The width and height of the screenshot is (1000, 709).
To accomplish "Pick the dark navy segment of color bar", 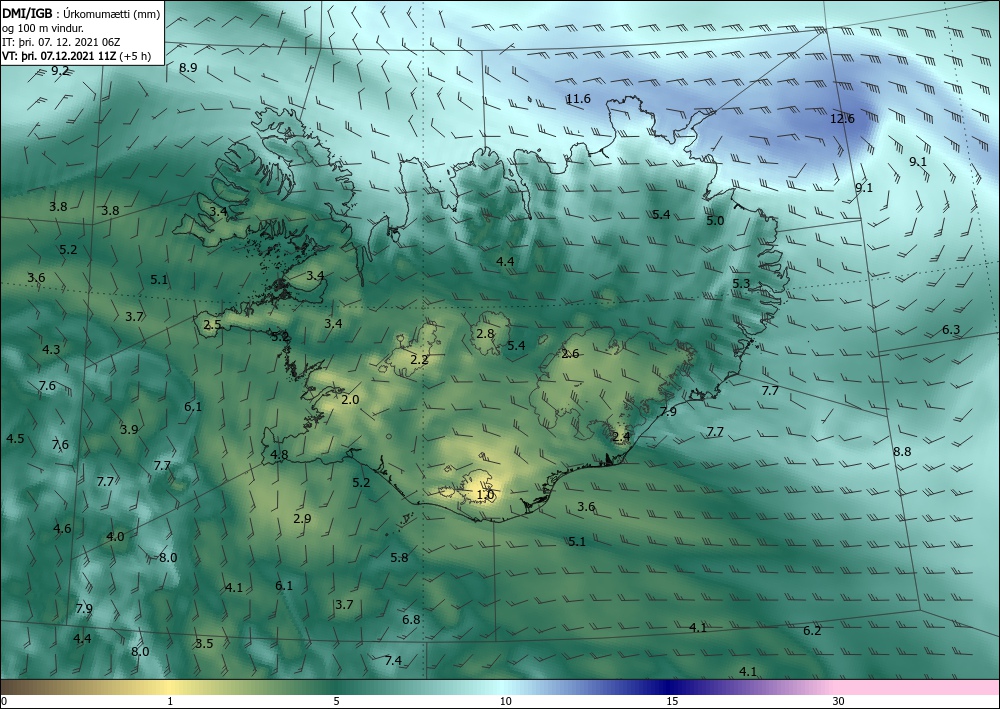I will point(666,687).
